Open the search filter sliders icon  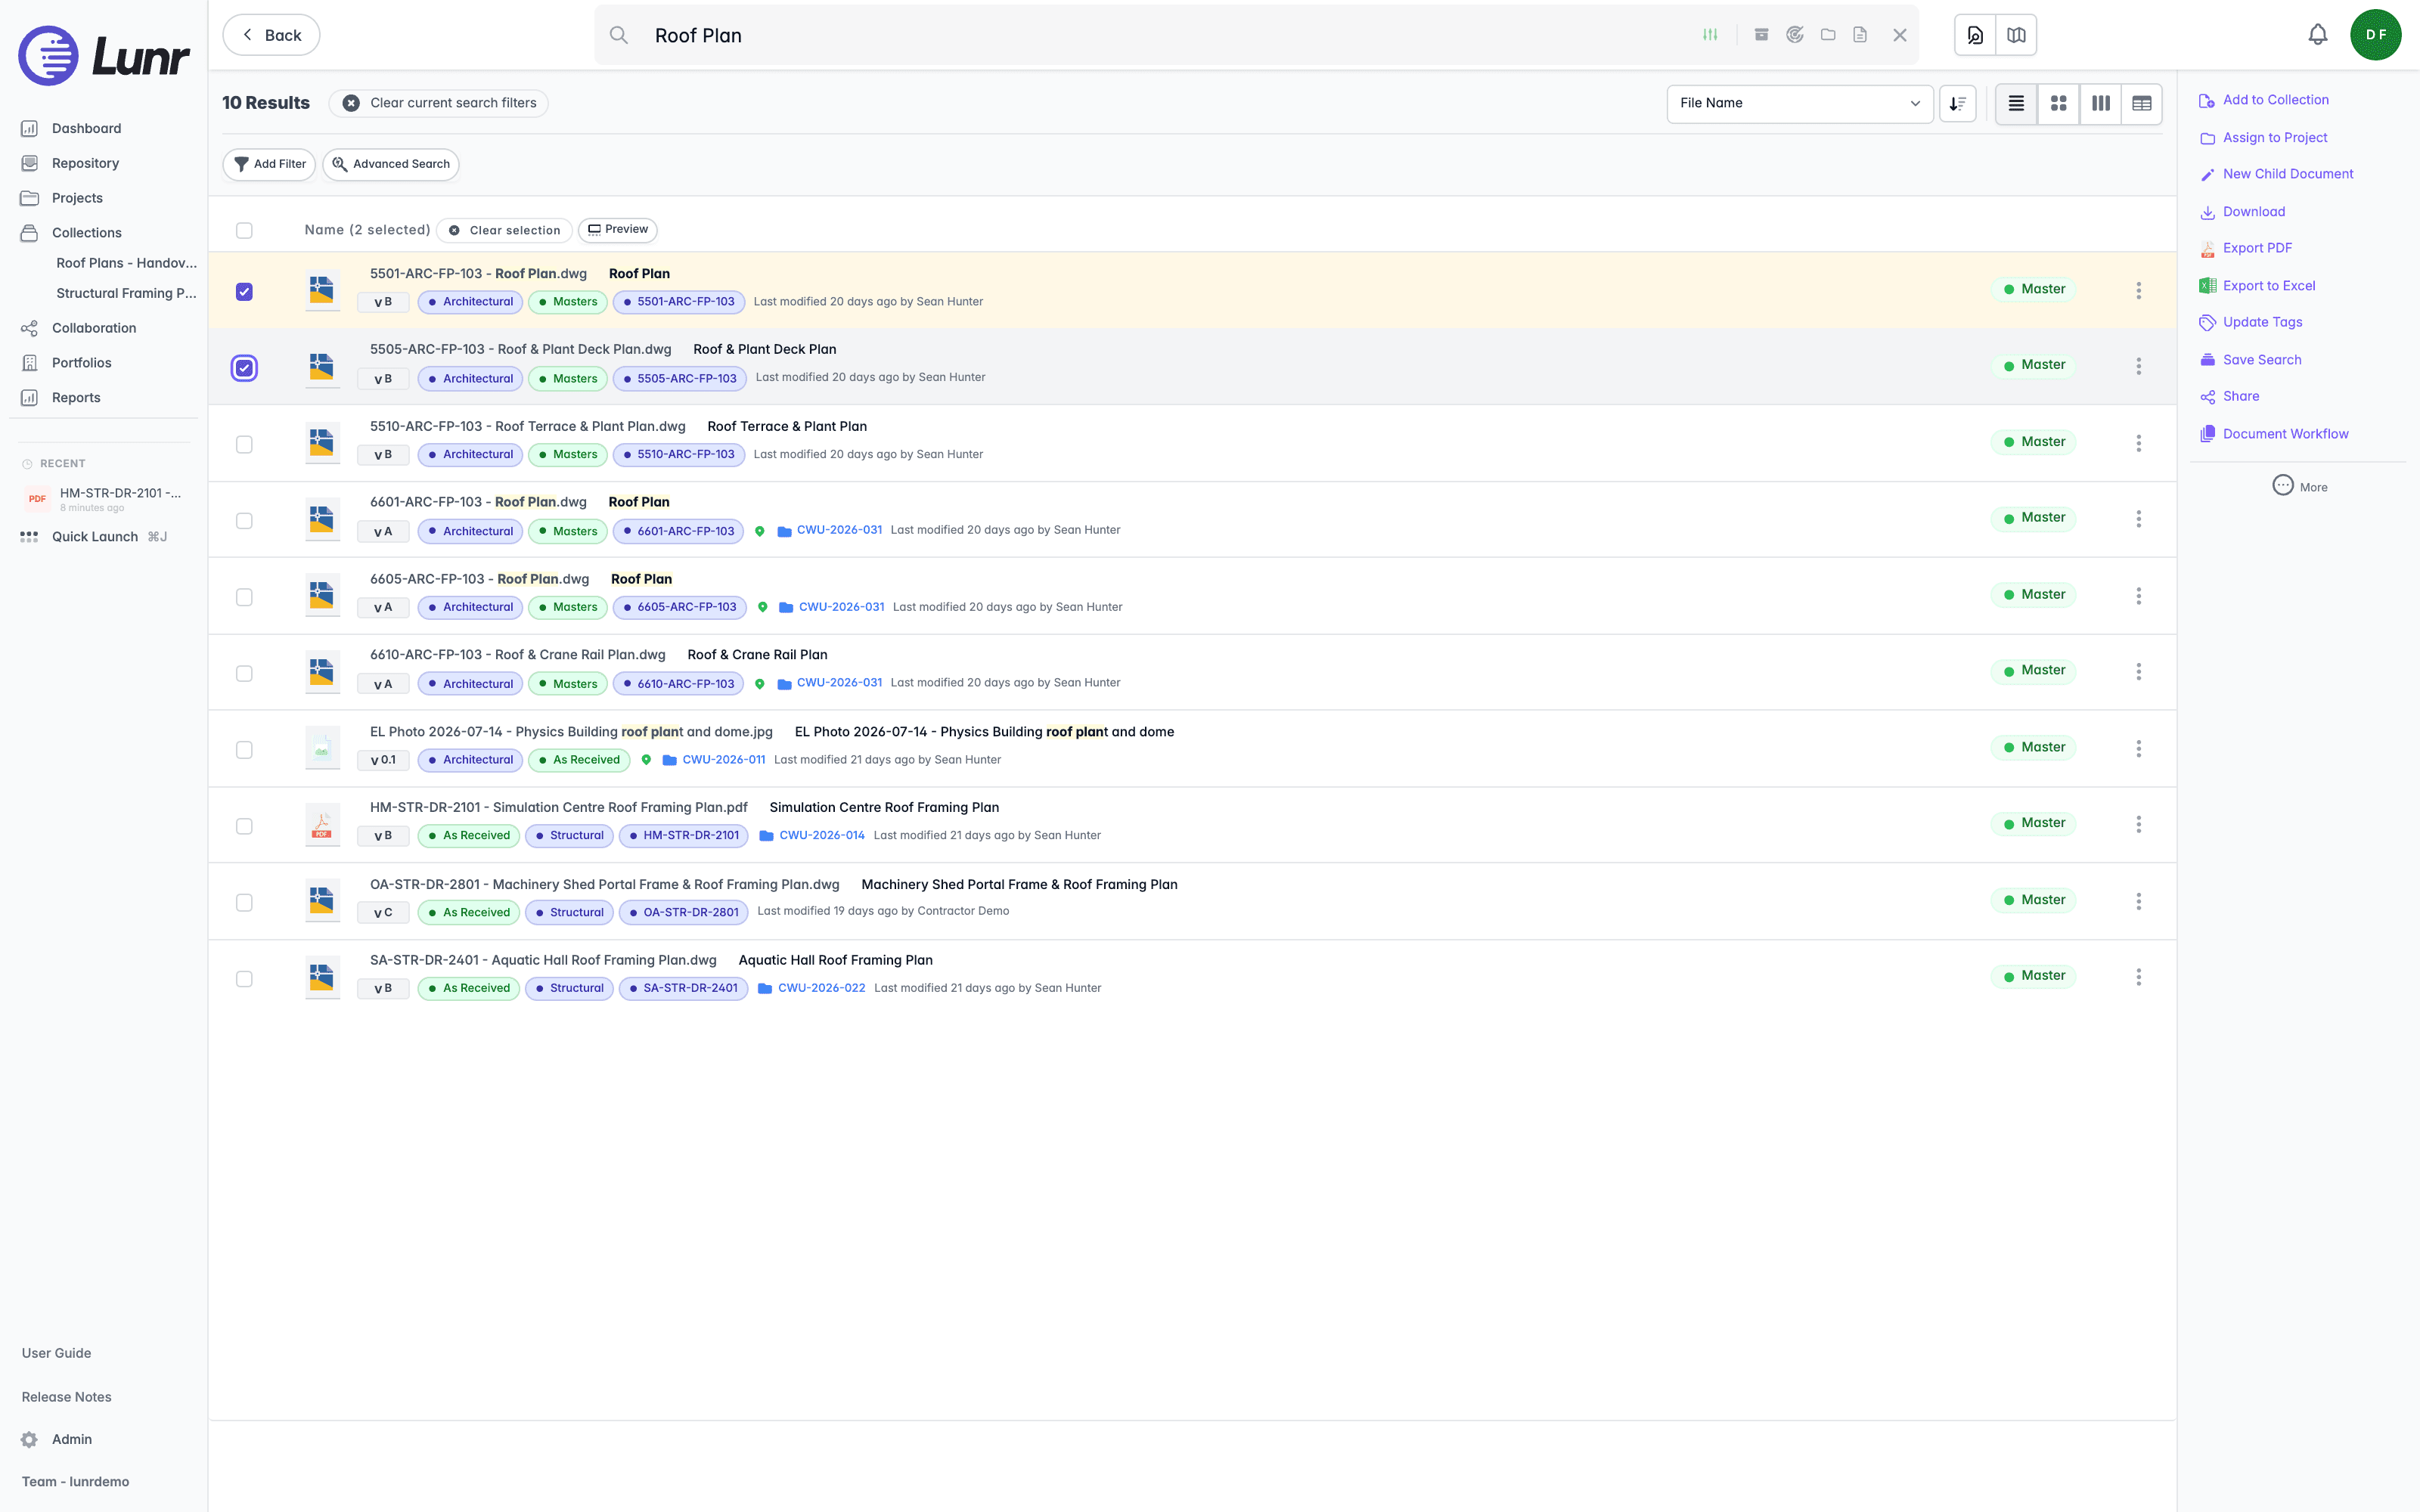coord(1710,35)
